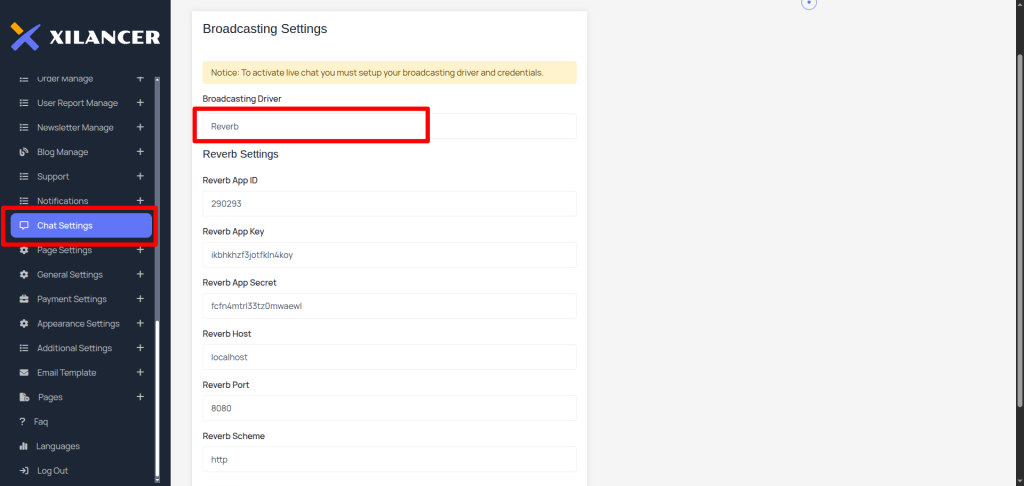Image resolution: width=1024 pixels, height=486 pixels.
Task: Click the Xilancer logo
Action: click(85, 37)
